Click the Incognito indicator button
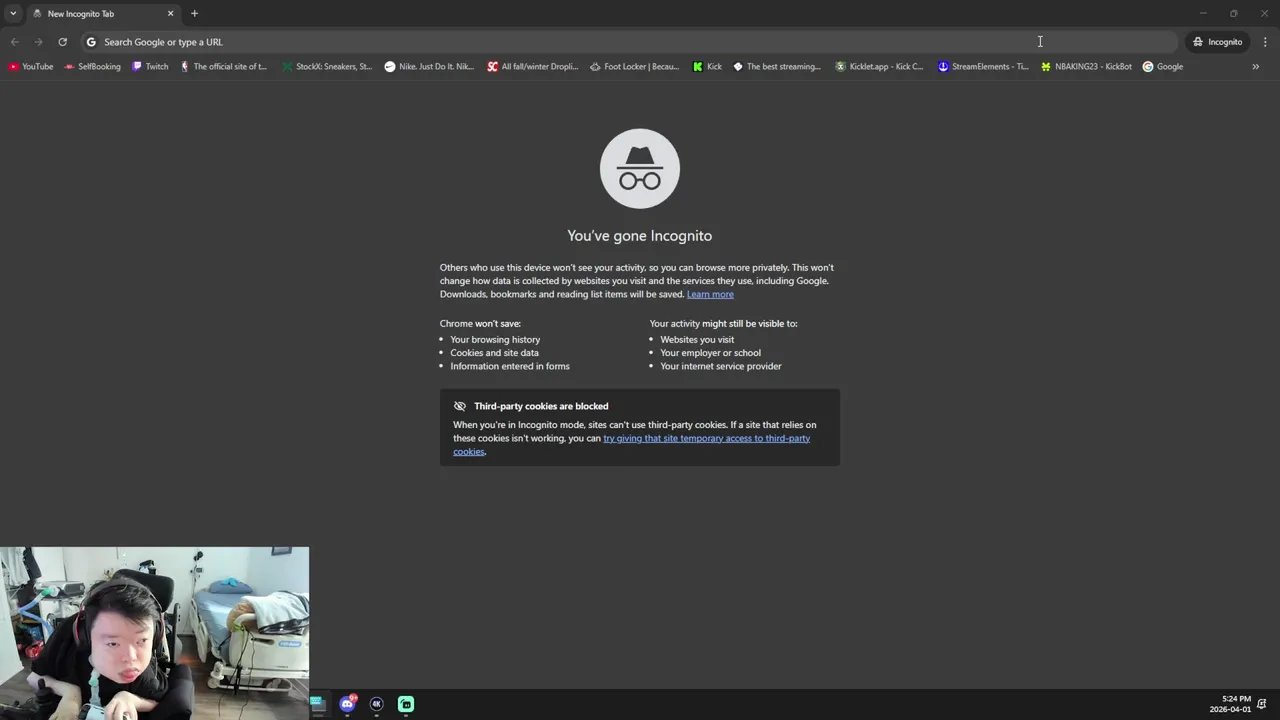Viewport: 1280px width, 720px height. pos(1217,42)
